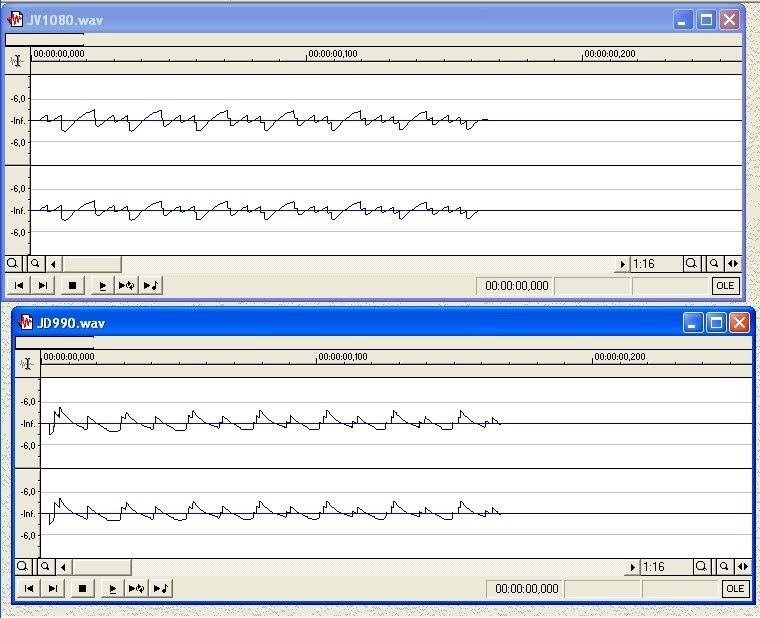The height and width of the screenshot is (618, 760).
Task: Play JV1080.wav normally
Action: tap(102, 285)
